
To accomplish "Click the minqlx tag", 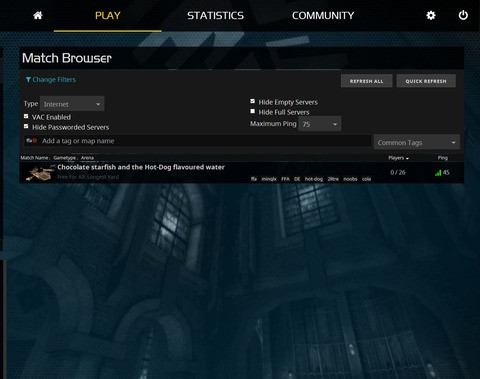I will click(269, 179).
